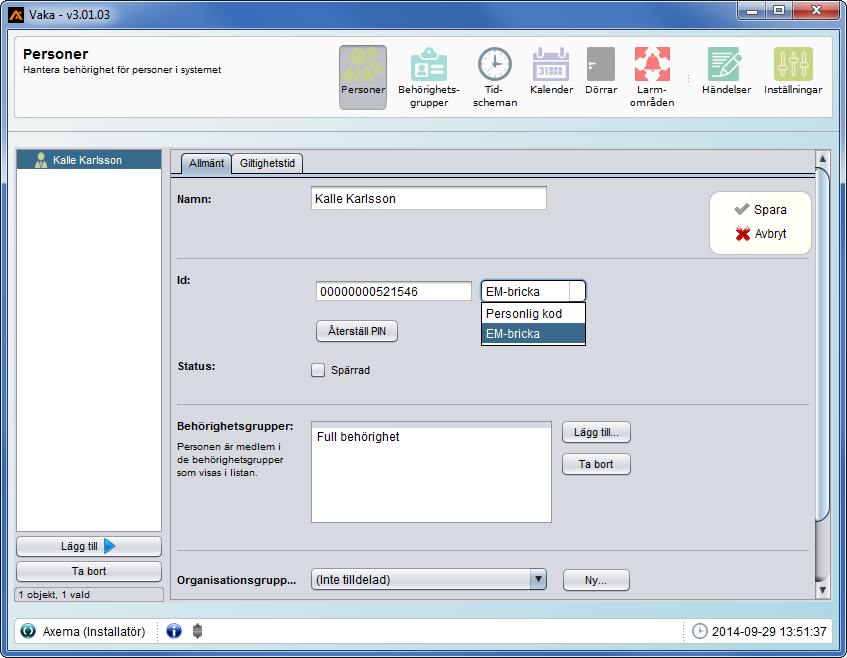The image size is (847, 658).
Task: Minimize the Vaka window
Action: click(x=751, y=10)
